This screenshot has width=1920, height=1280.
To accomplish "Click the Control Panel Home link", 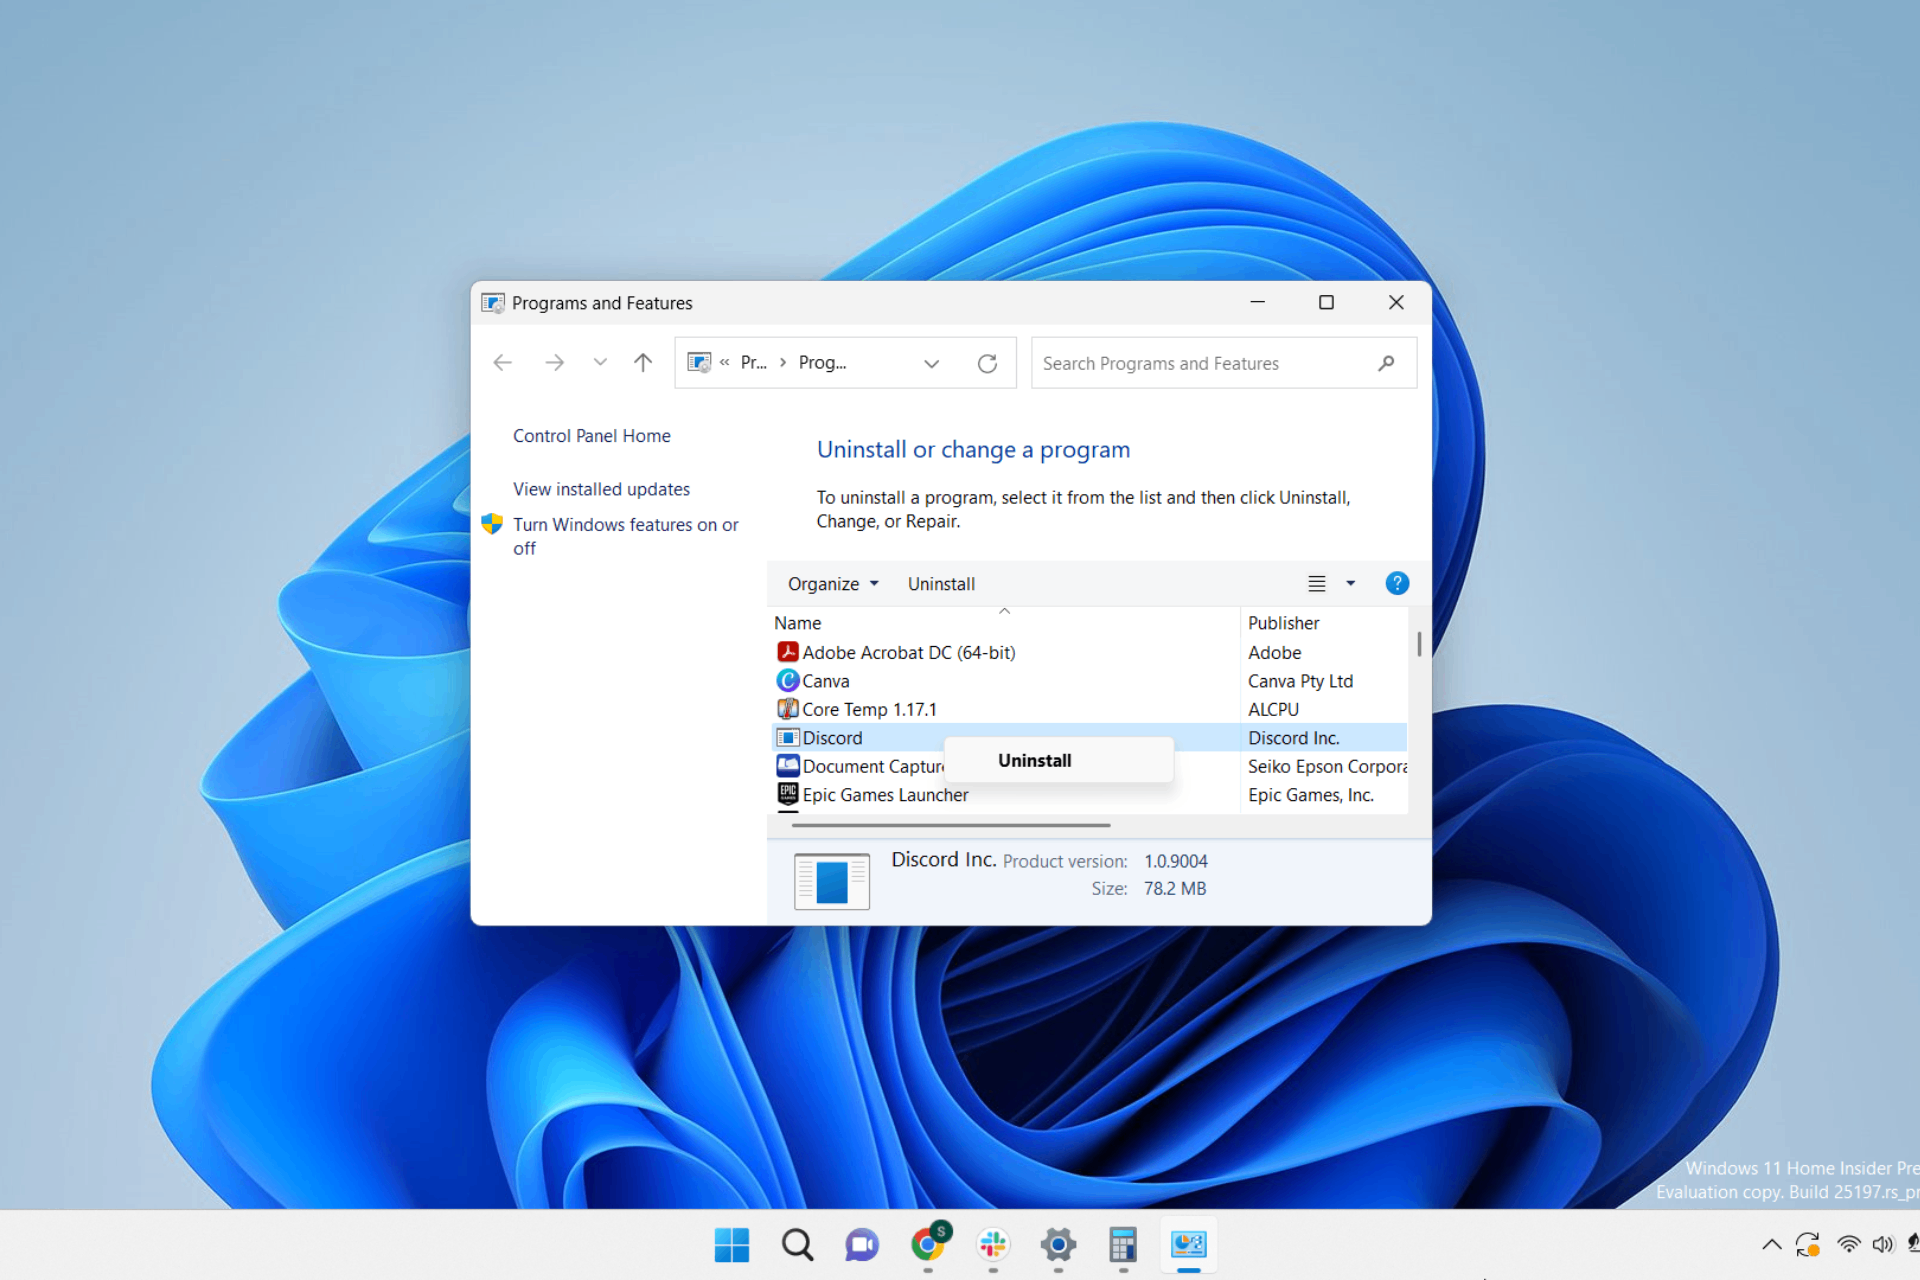I will (590, 434).
